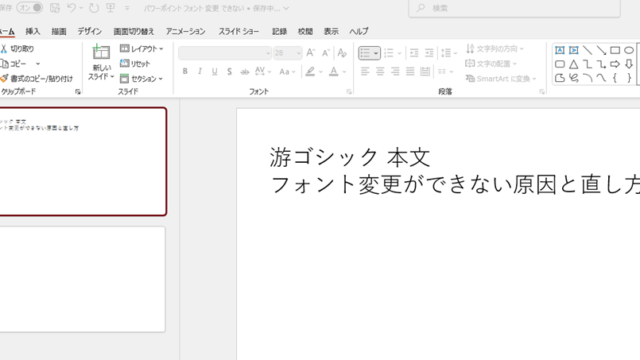Open line spacing options icon
The image size is (640, 360).
[448, 53]
